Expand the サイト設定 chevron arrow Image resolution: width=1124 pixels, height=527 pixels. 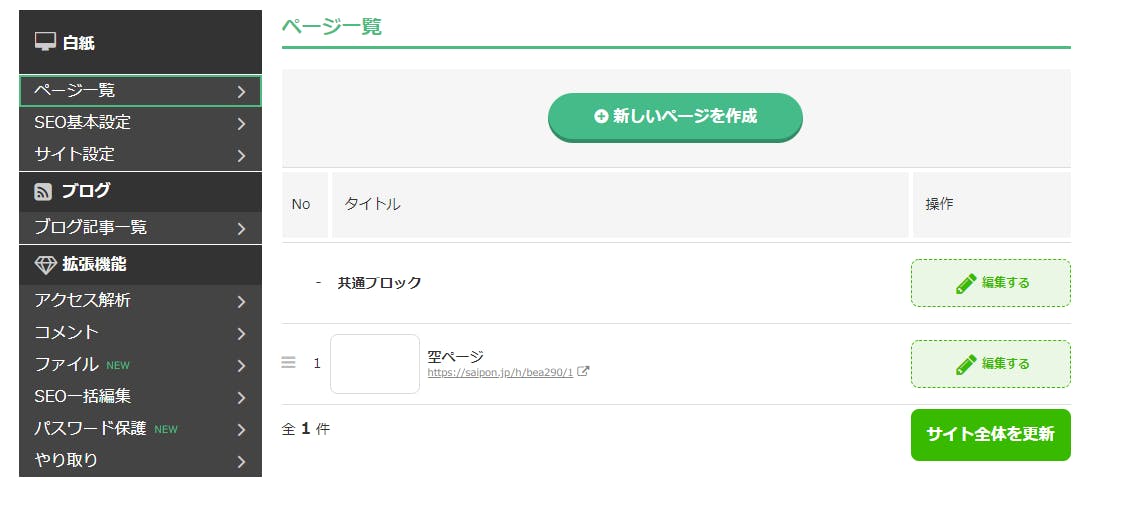pyautogui.click(x=241, y=156)
